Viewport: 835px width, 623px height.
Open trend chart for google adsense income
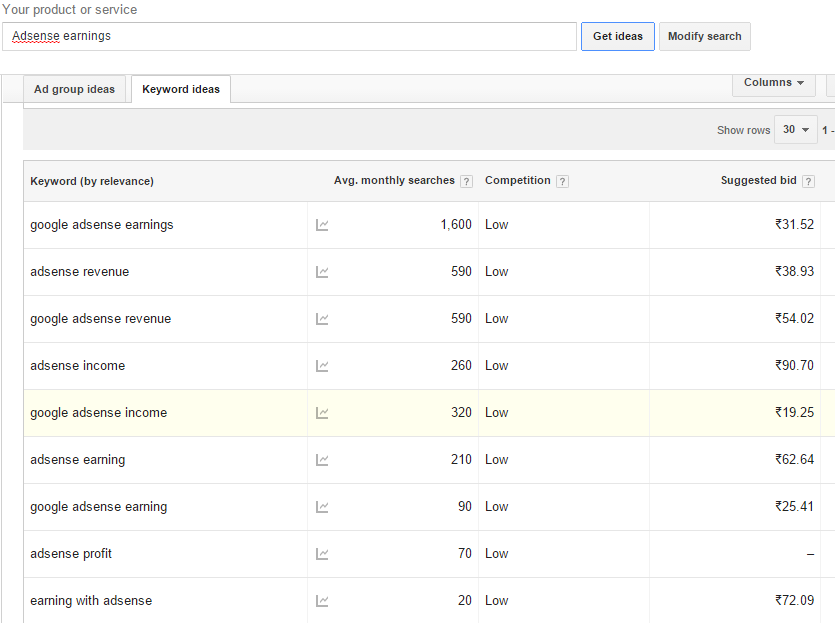(x=322, y=413)
